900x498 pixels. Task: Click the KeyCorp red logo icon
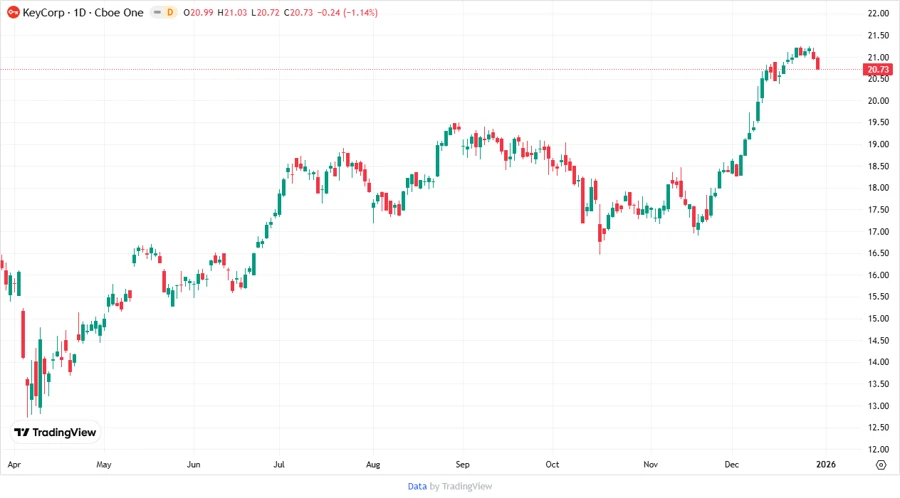coord(13,12)
